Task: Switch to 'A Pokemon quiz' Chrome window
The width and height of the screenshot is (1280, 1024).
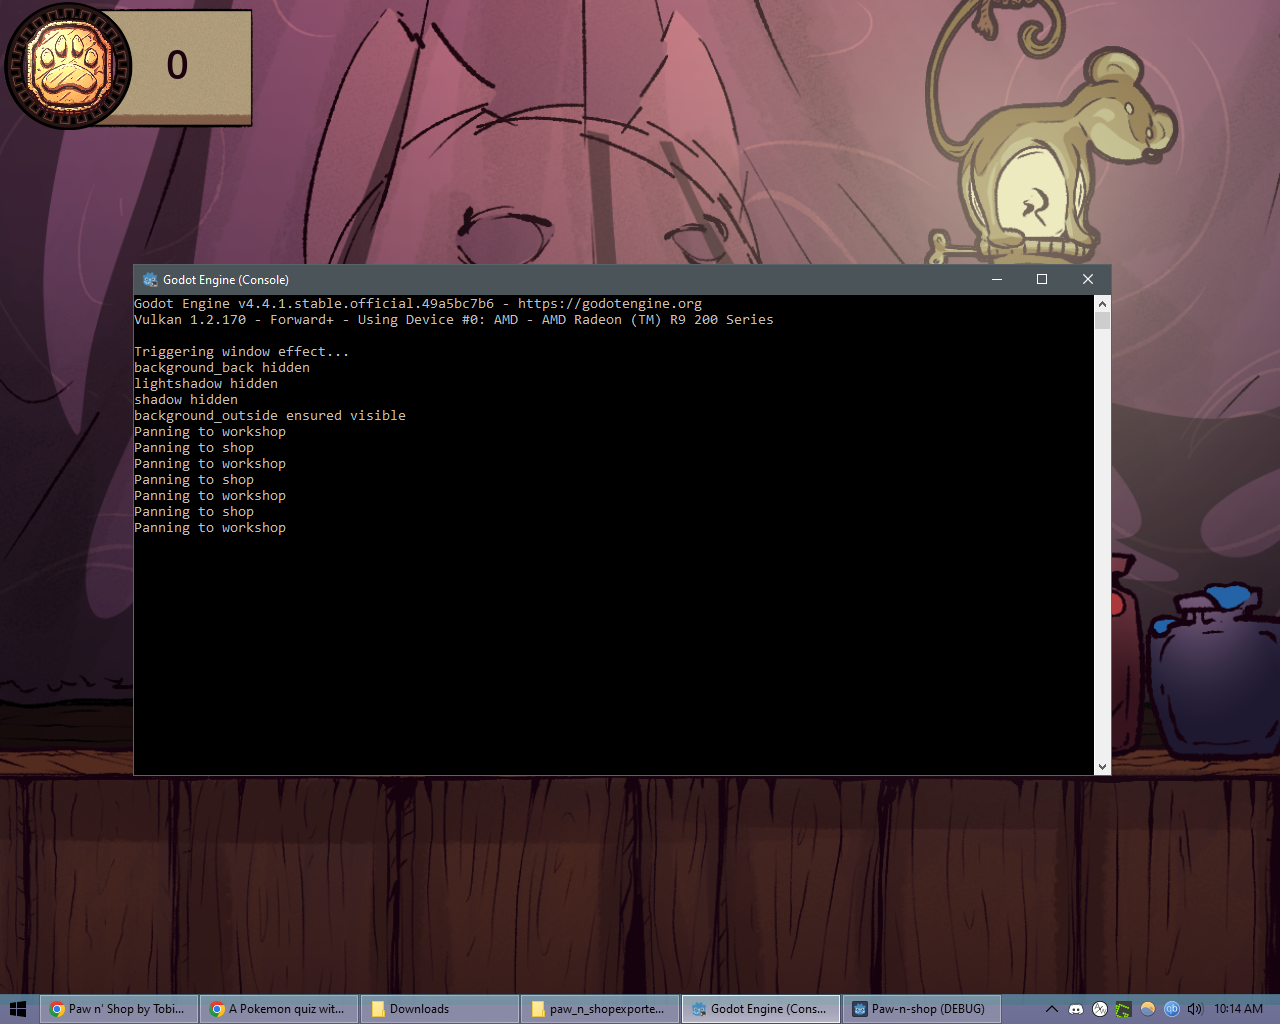Action: coord(279,1009)
